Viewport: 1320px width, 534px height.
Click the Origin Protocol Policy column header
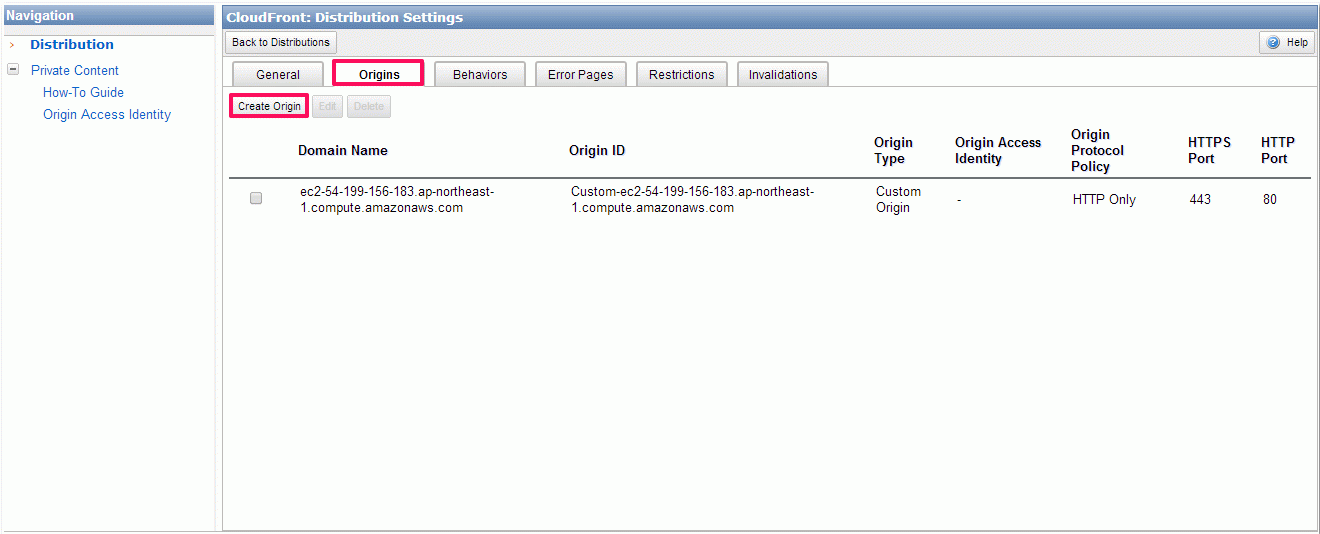click(1097, 151)
